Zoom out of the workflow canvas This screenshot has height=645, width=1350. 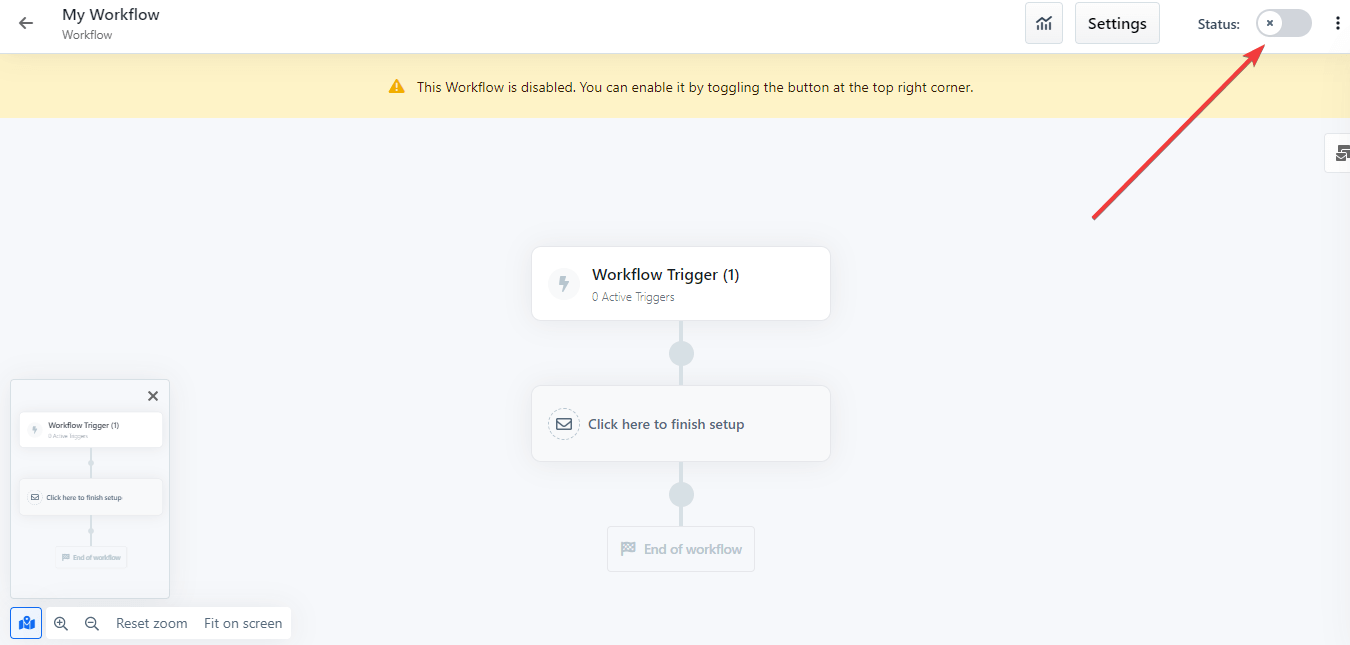pos(91,623)
